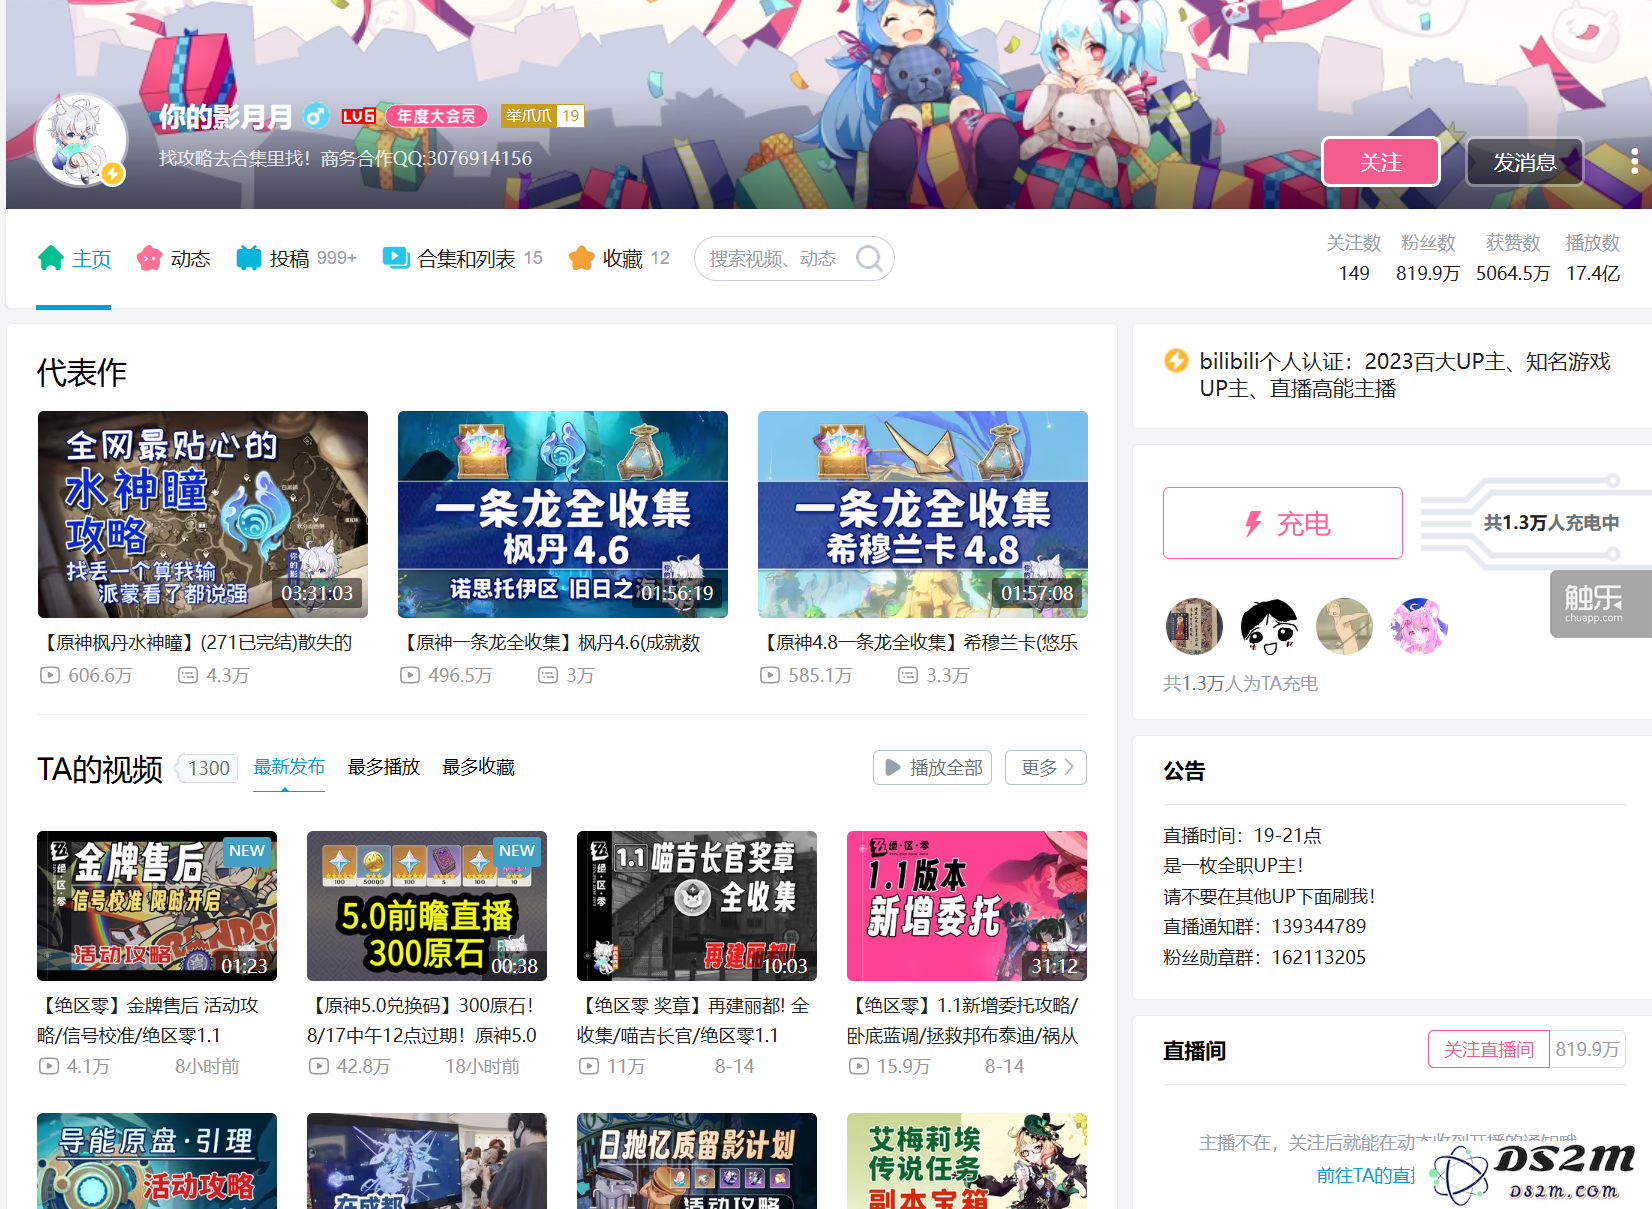This screenshot has height=1209, width=1652.
Task: Click the username 你的影月月
Action: coord(226,117)
